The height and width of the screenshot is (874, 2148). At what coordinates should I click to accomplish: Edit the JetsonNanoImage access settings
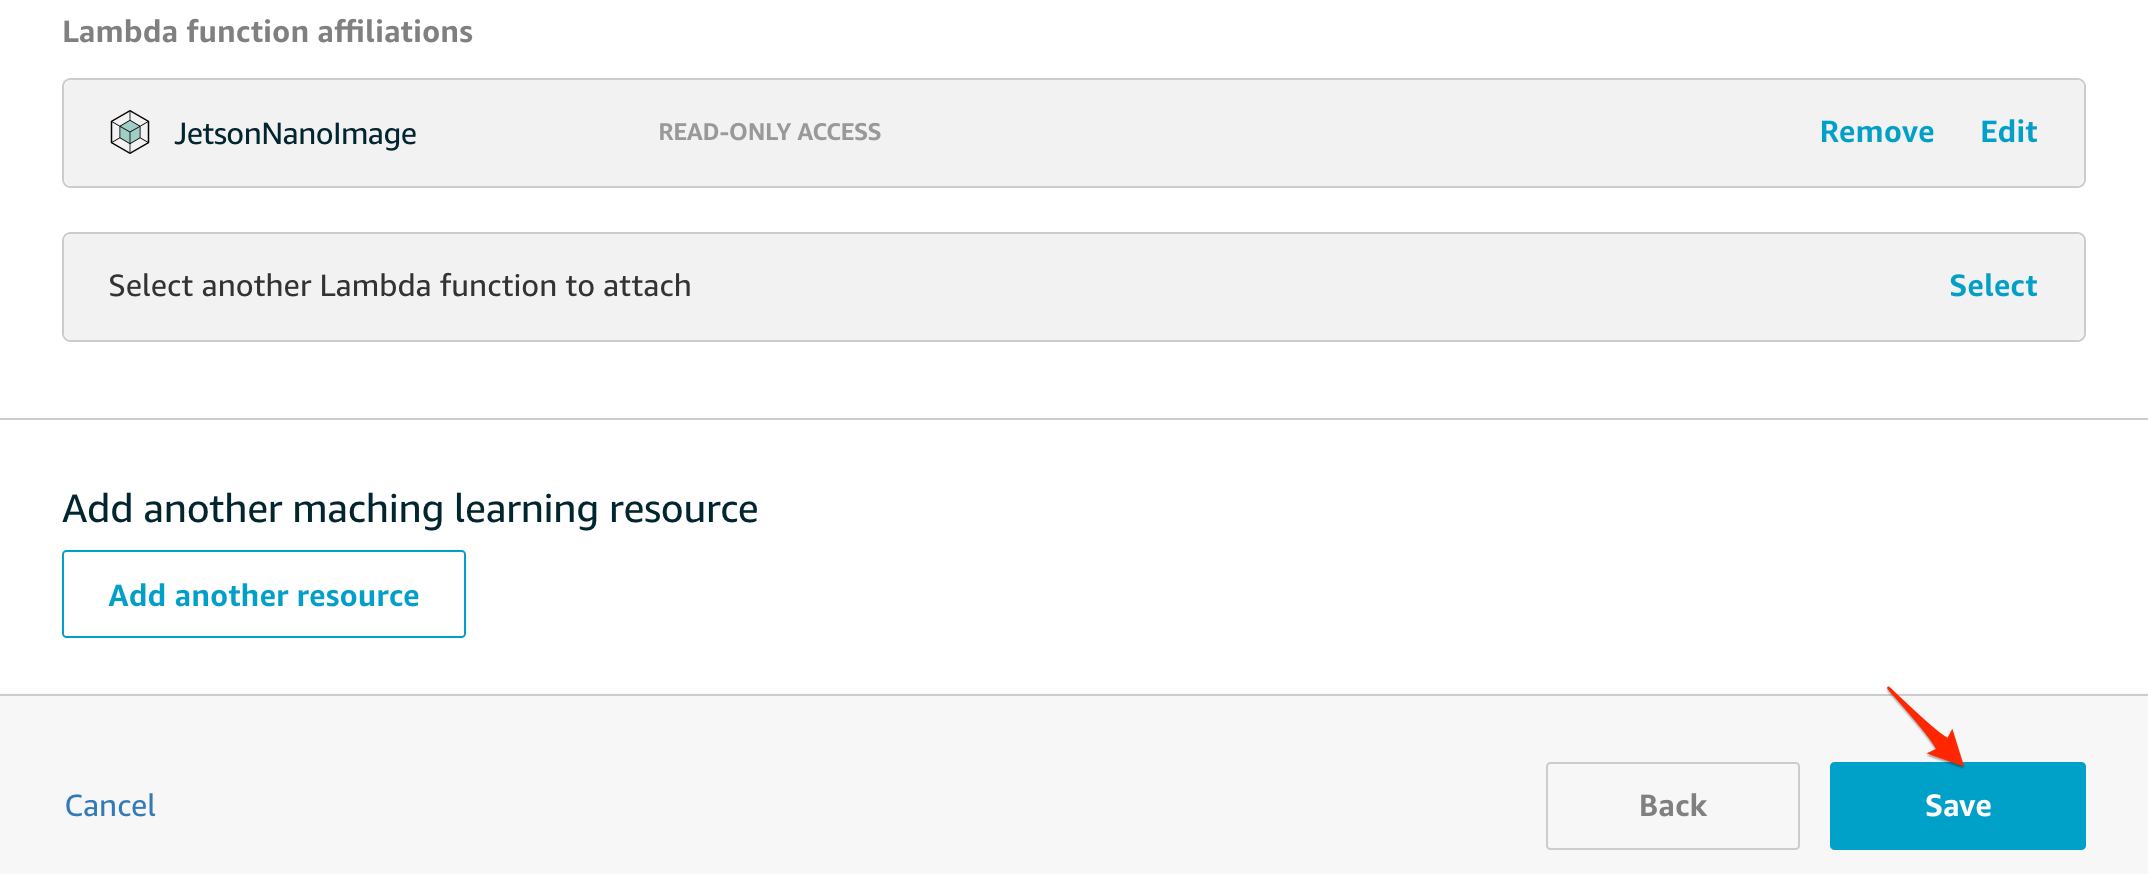pos(2008,132)
